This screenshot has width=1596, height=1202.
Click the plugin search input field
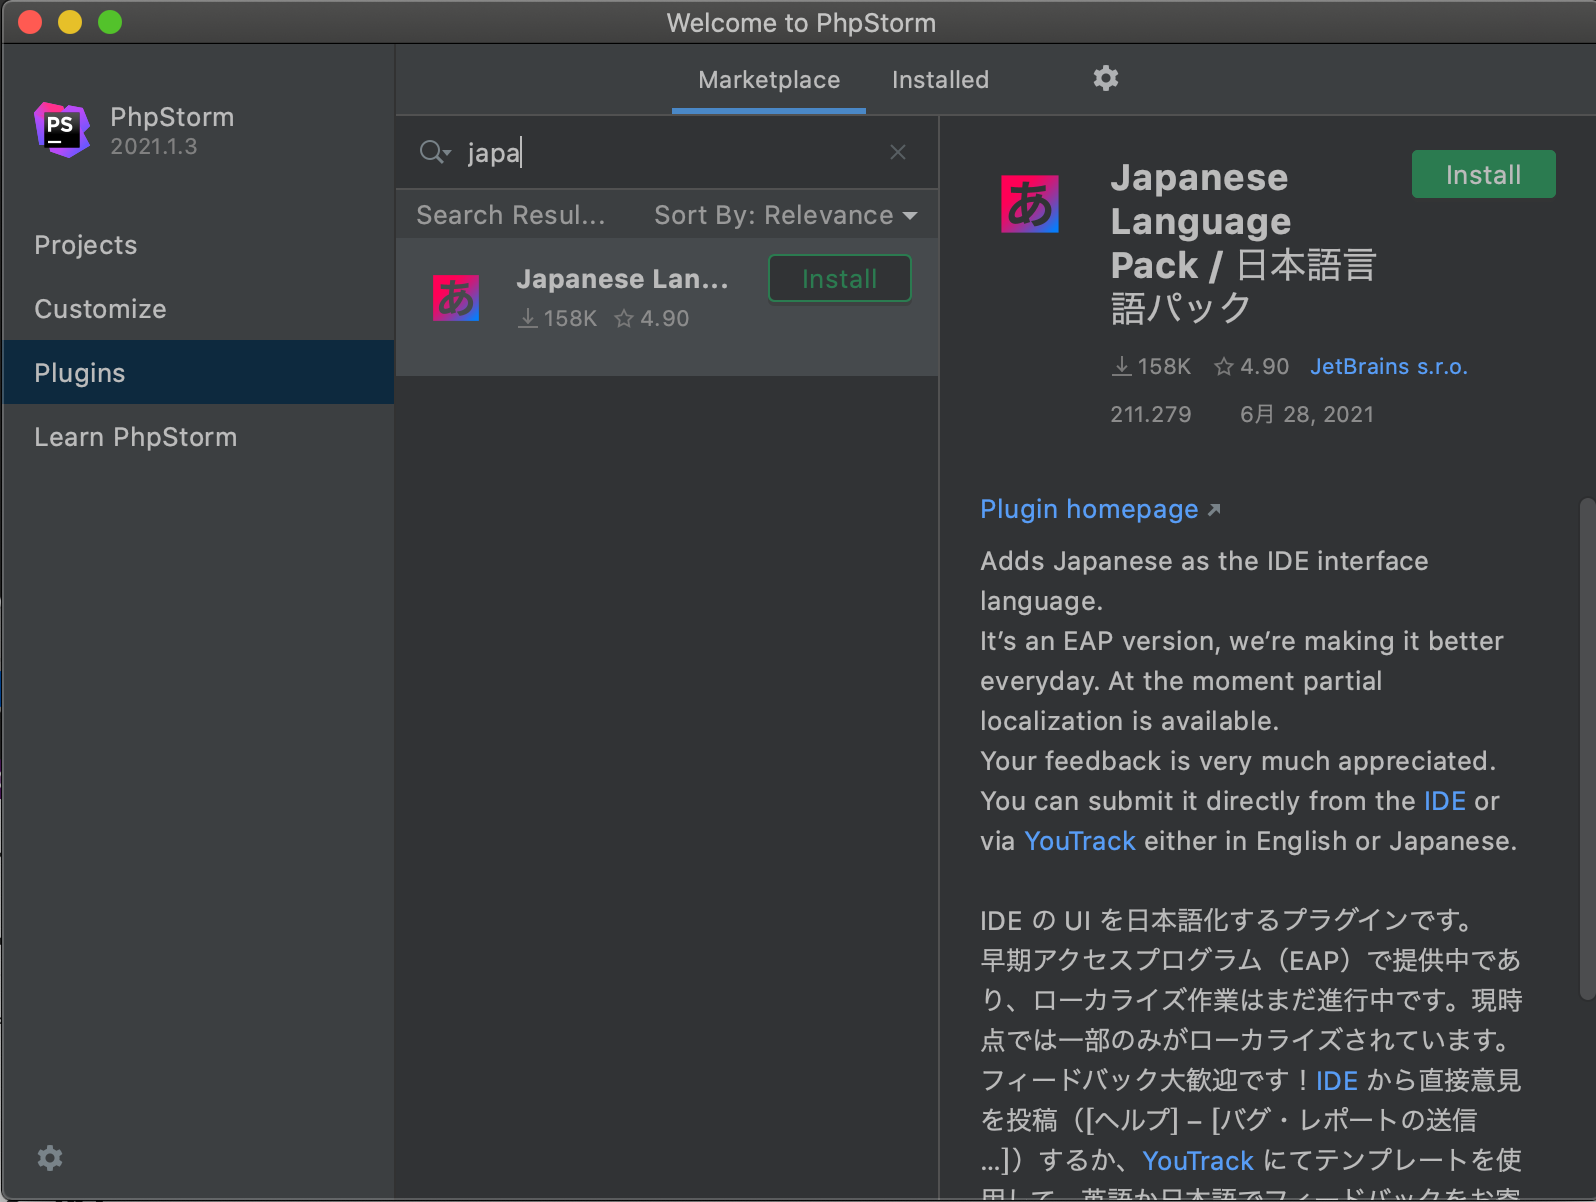670,152
